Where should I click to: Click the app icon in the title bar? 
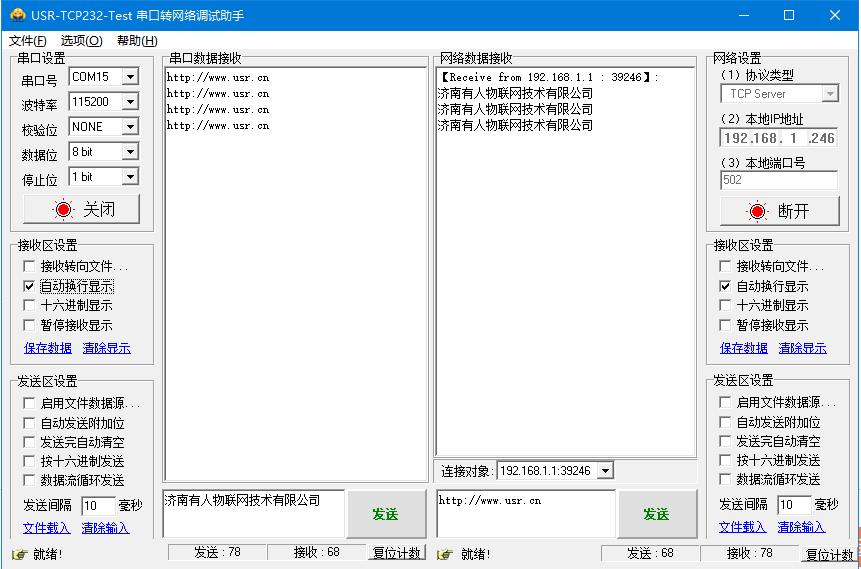click(x=18, y=15)
